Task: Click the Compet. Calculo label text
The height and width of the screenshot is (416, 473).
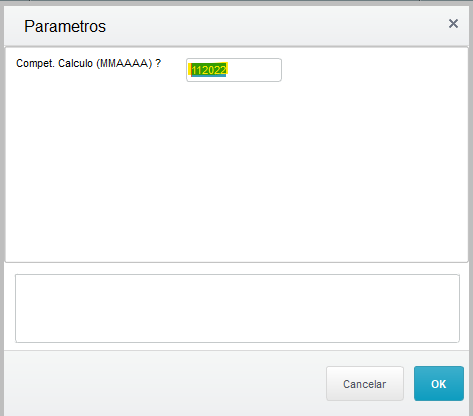Action: [88, 63]
